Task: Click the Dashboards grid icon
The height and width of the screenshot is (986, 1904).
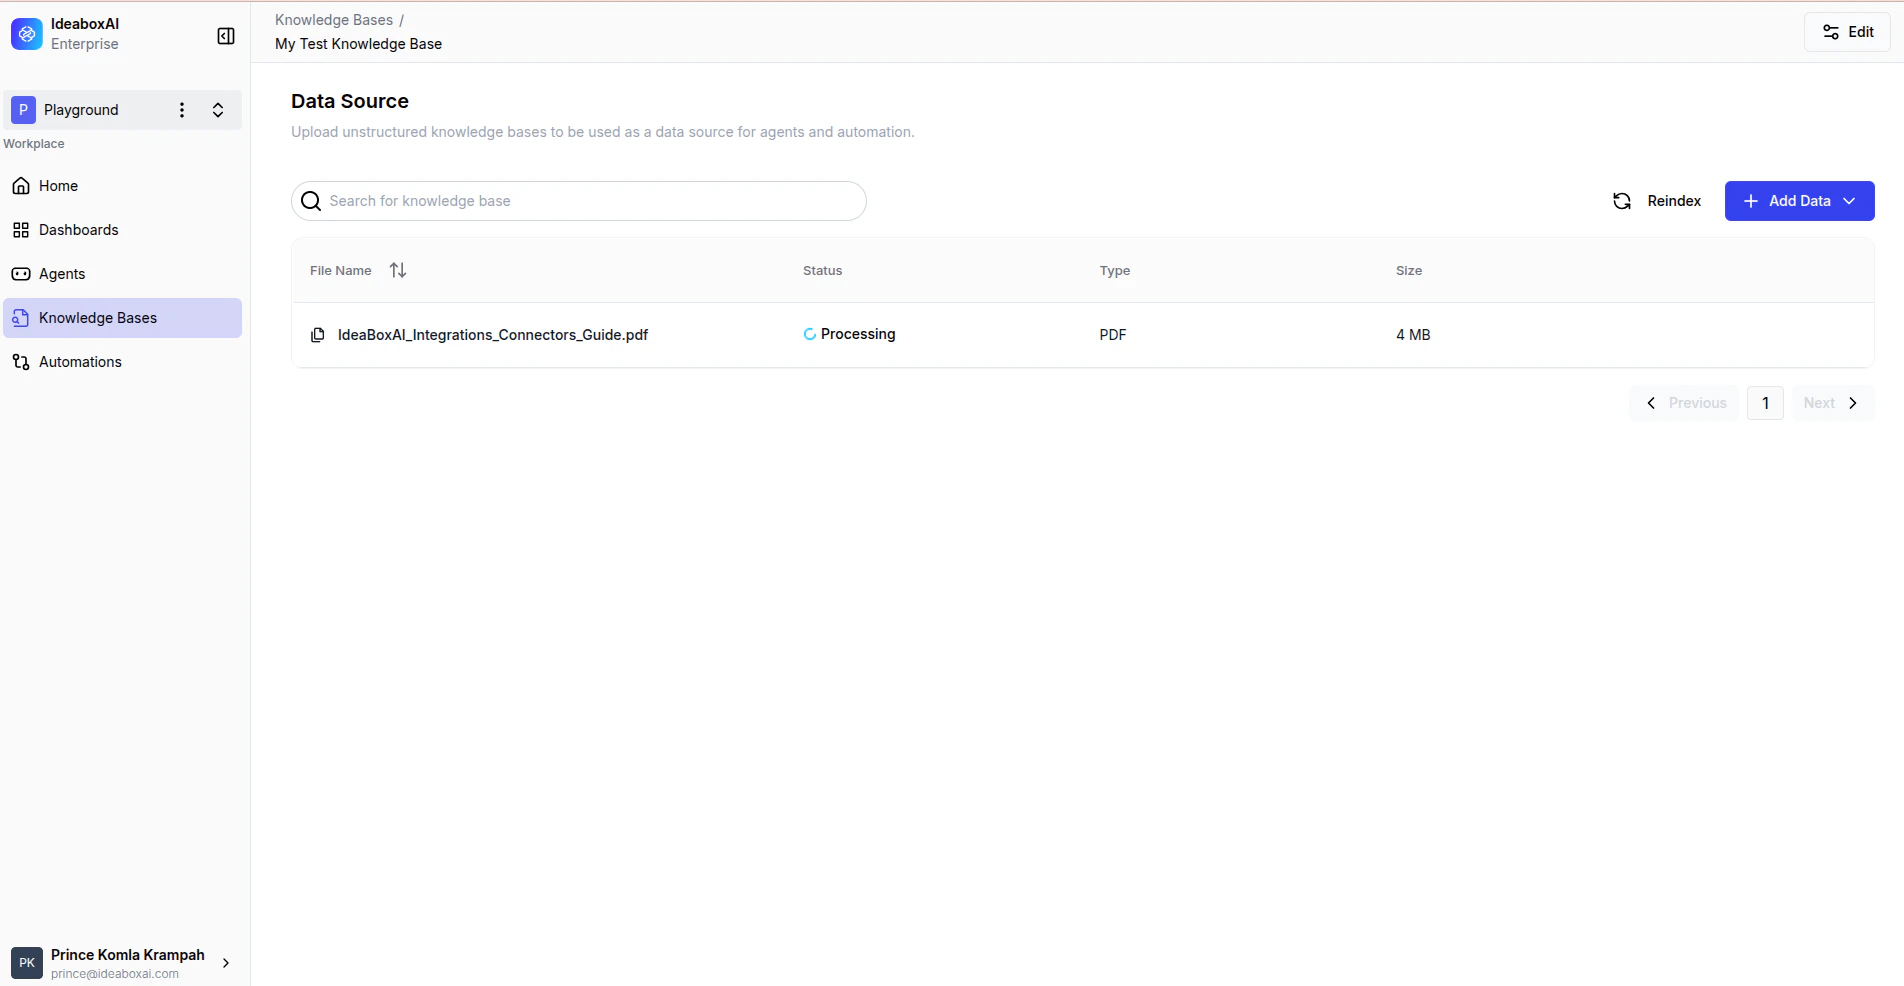Action: [21, 230]
